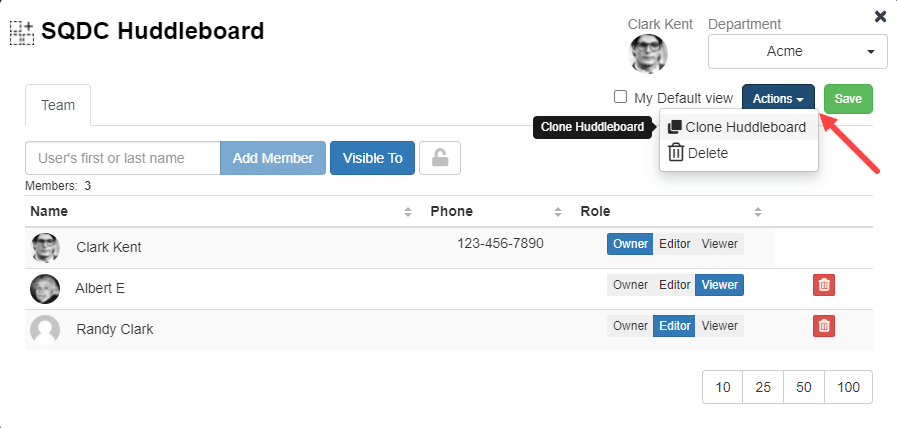
Task: Remove Randy Clark with red trash icon
Action: coord(824,326)
